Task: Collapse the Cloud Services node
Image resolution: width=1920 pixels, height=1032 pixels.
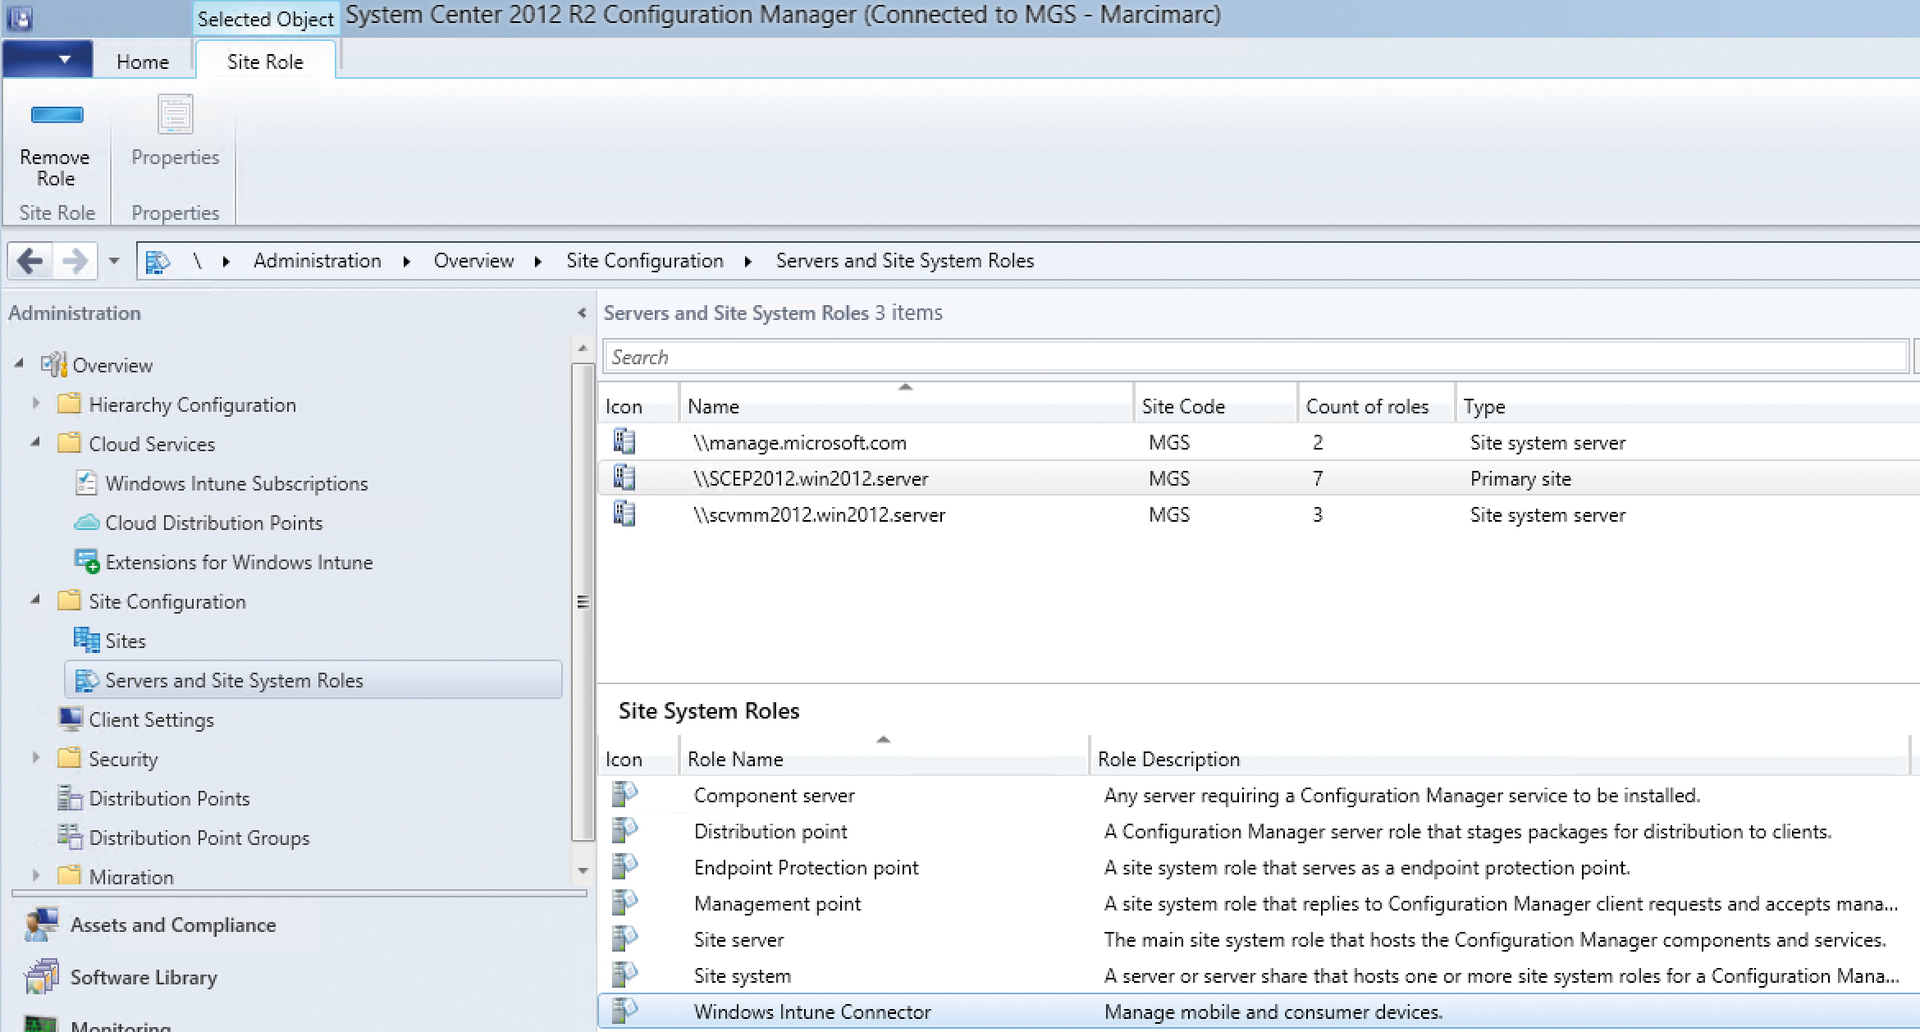Action: pos(36,443)
